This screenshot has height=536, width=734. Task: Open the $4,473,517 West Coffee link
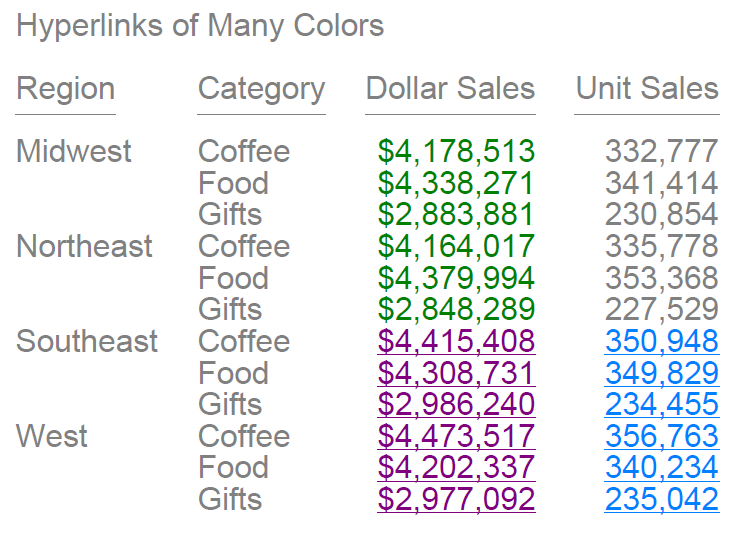click(x=456, y=436)
